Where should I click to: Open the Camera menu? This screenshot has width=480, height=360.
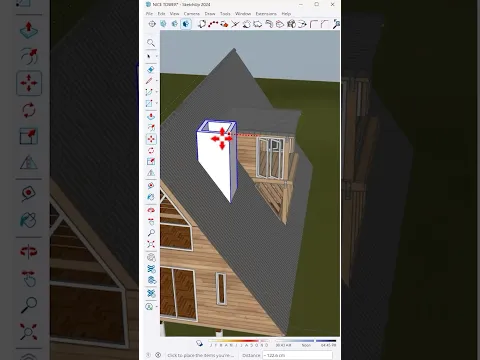tap(192, 14)
